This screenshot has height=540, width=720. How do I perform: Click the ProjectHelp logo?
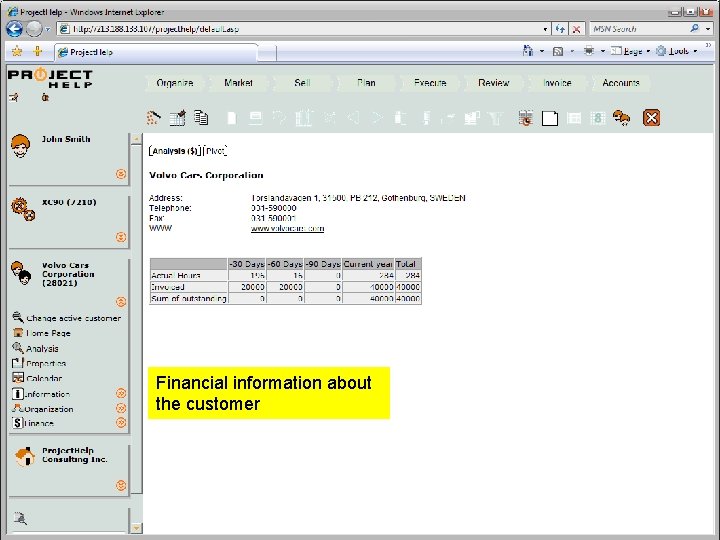[x=50, y=78]
